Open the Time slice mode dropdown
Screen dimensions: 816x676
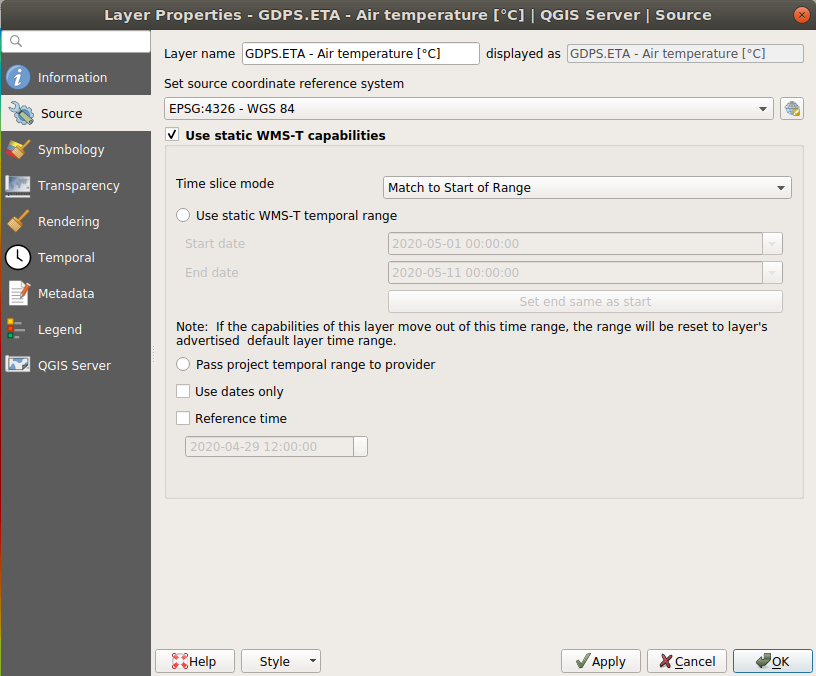click(586, 187)
